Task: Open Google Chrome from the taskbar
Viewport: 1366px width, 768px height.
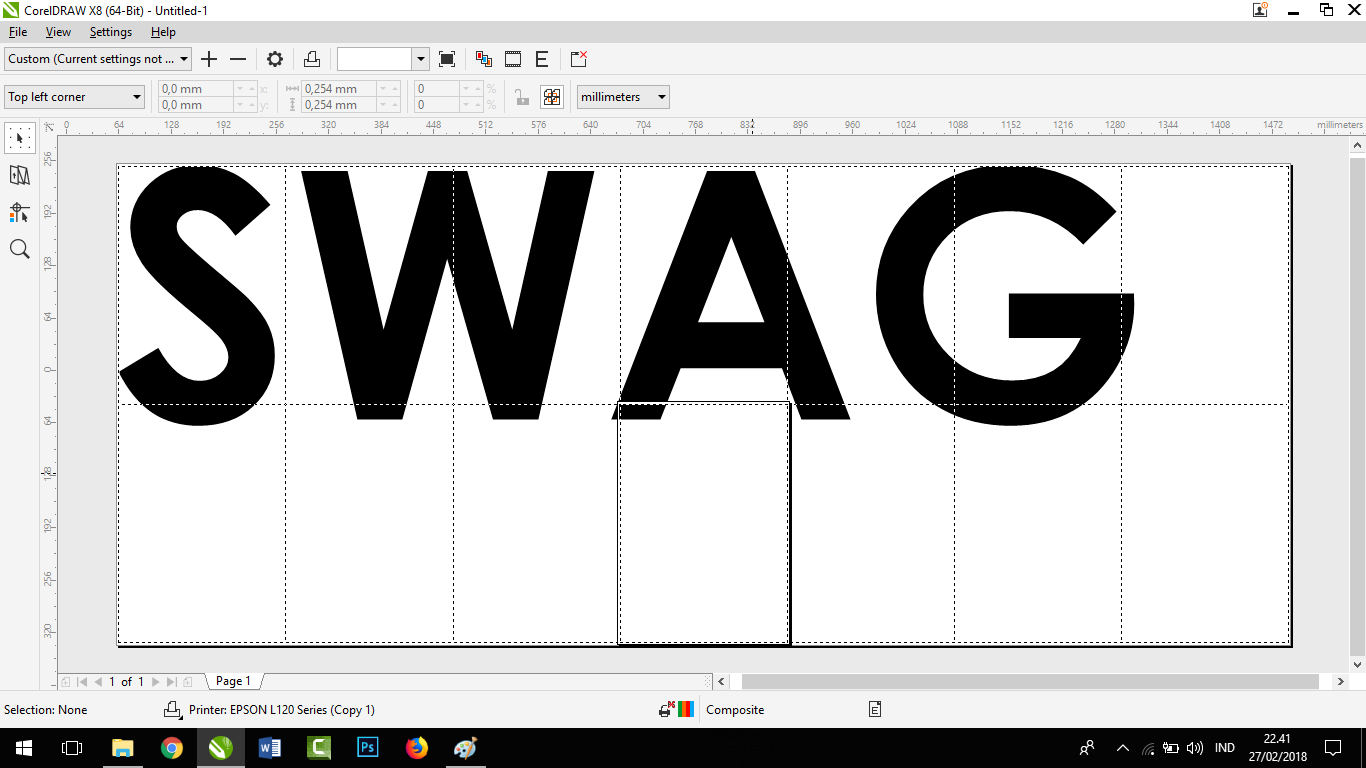Action: pos(172,748)
